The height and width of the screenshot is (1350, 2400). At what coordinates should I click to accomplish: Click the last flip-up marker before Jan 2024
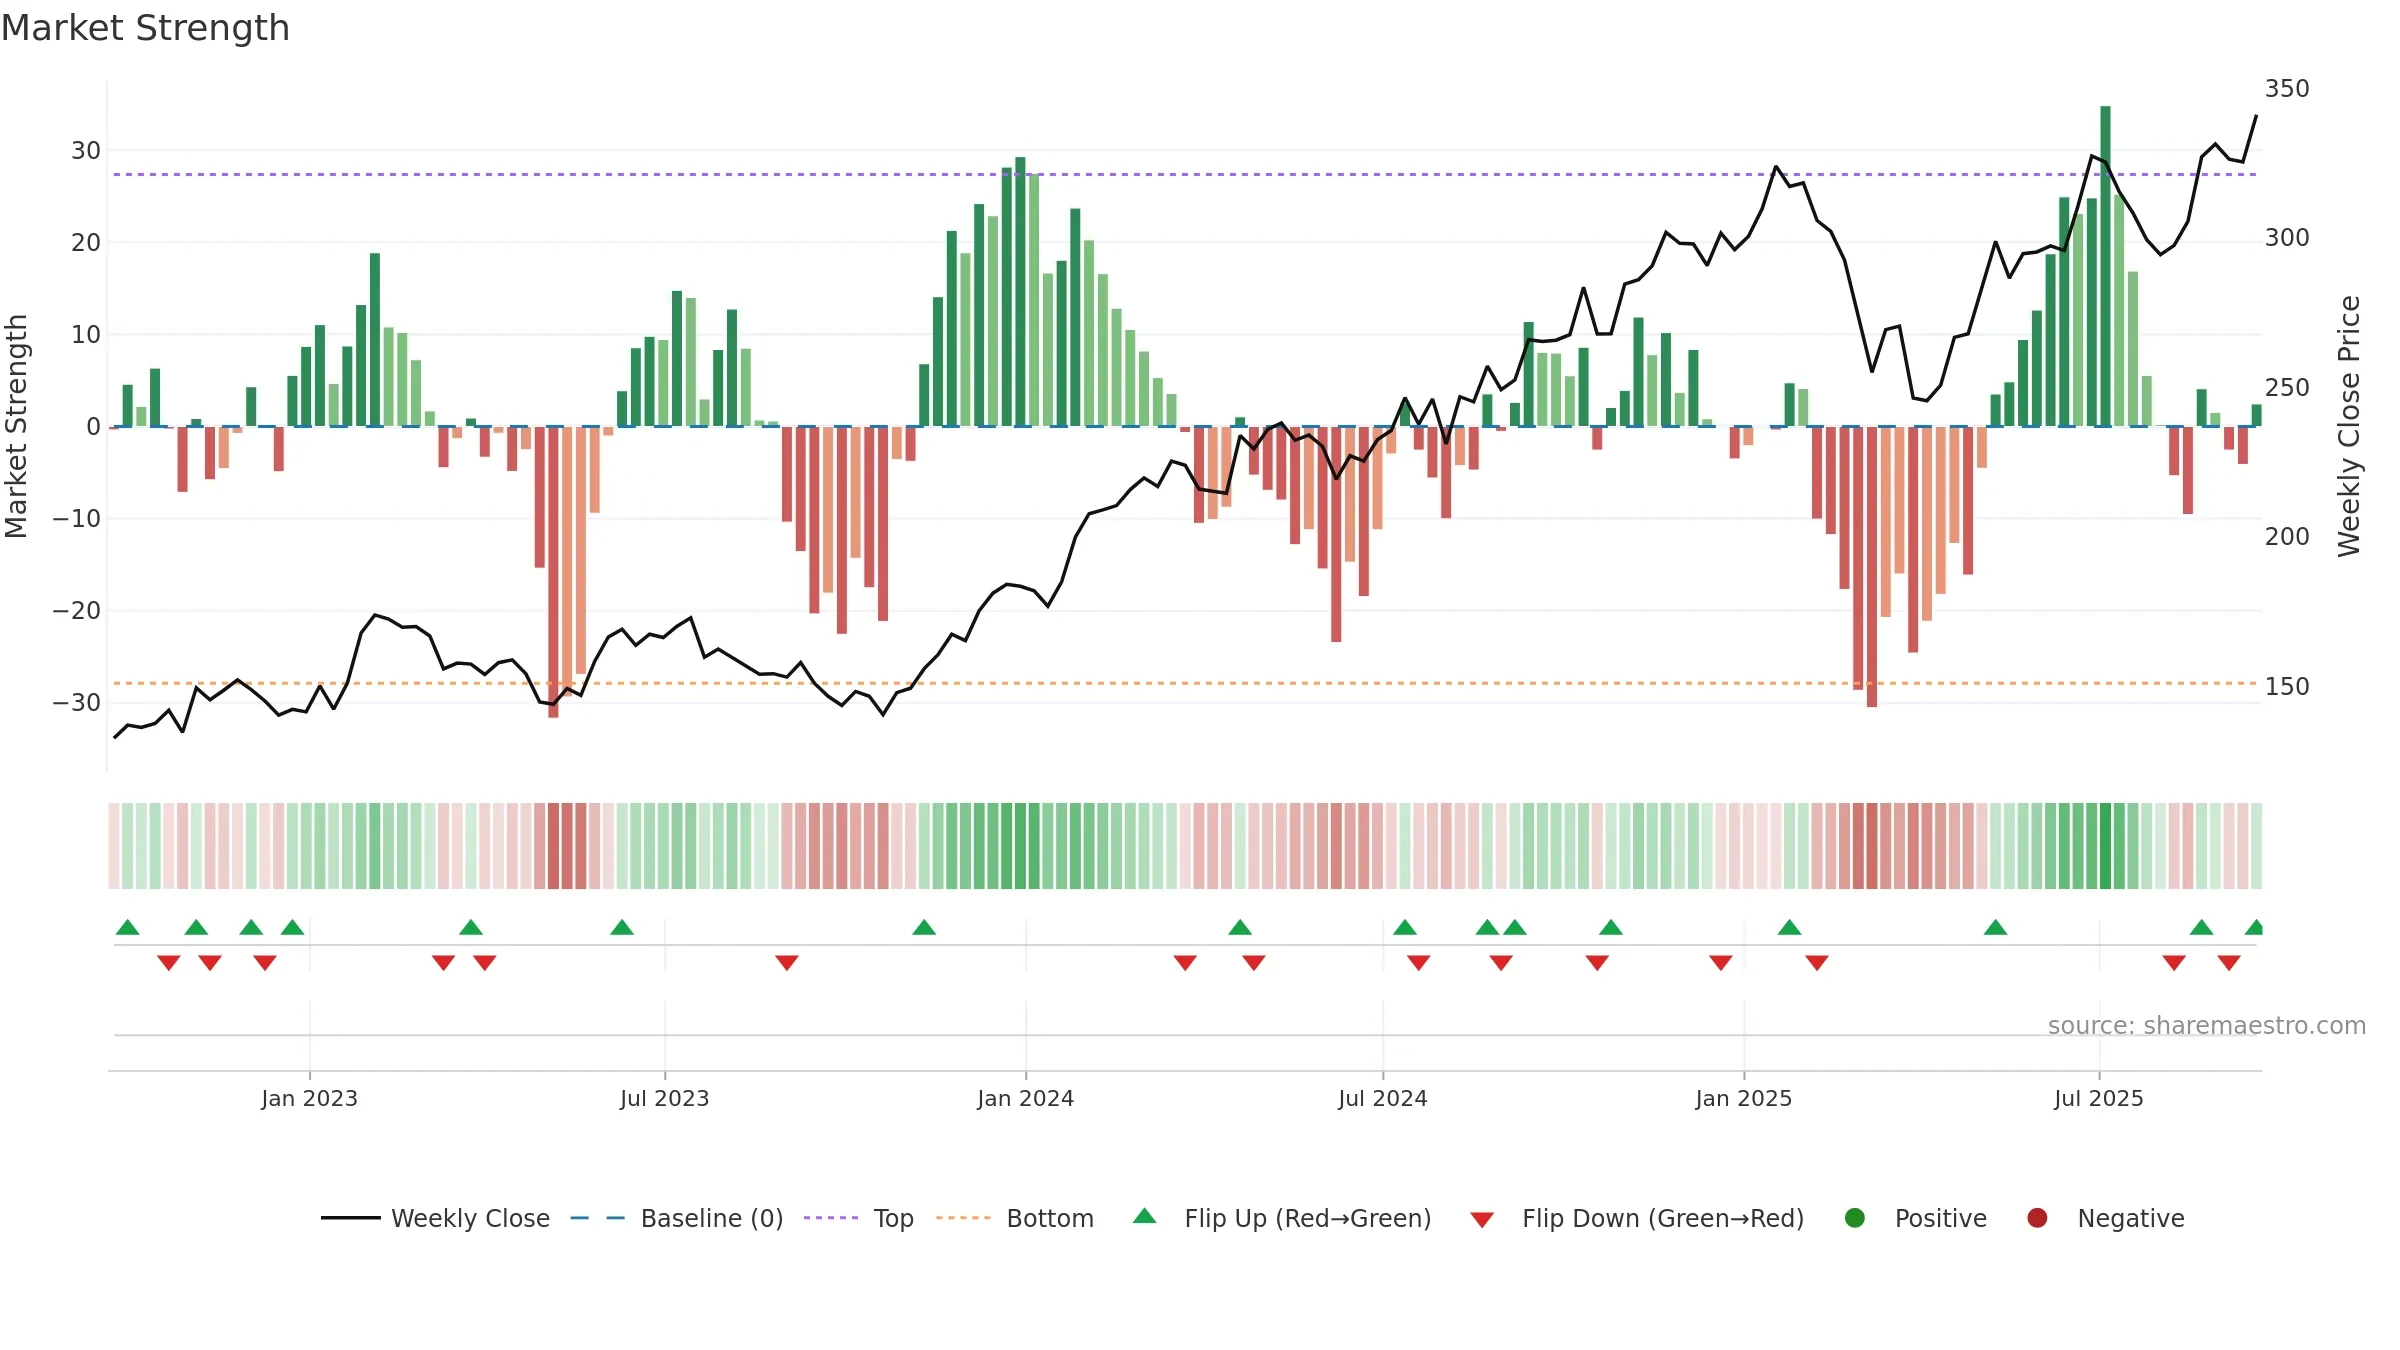pyautogui.click(x=924, y=928)
